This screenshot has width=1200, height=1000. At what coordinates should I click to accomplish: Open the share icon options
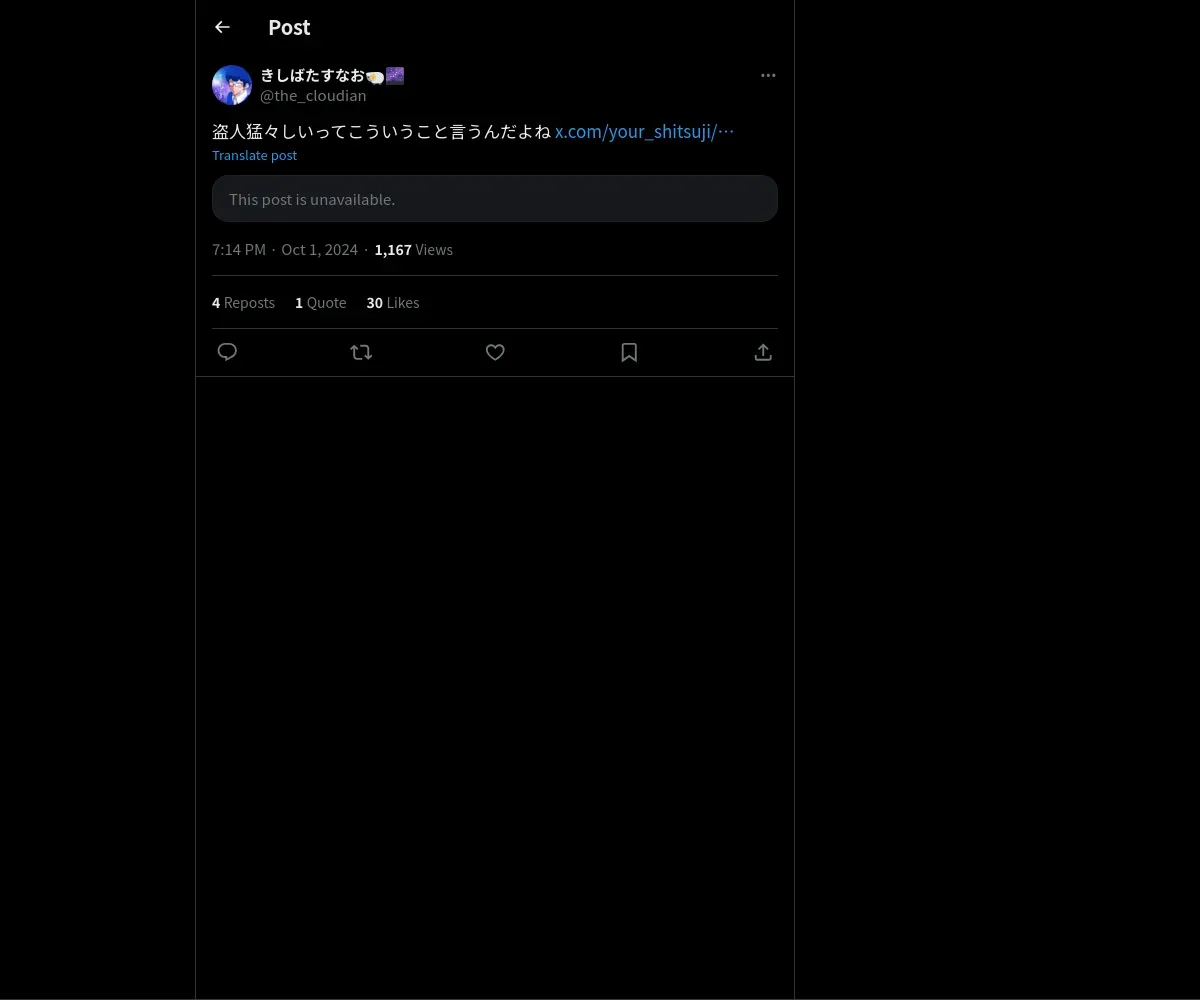763,352
